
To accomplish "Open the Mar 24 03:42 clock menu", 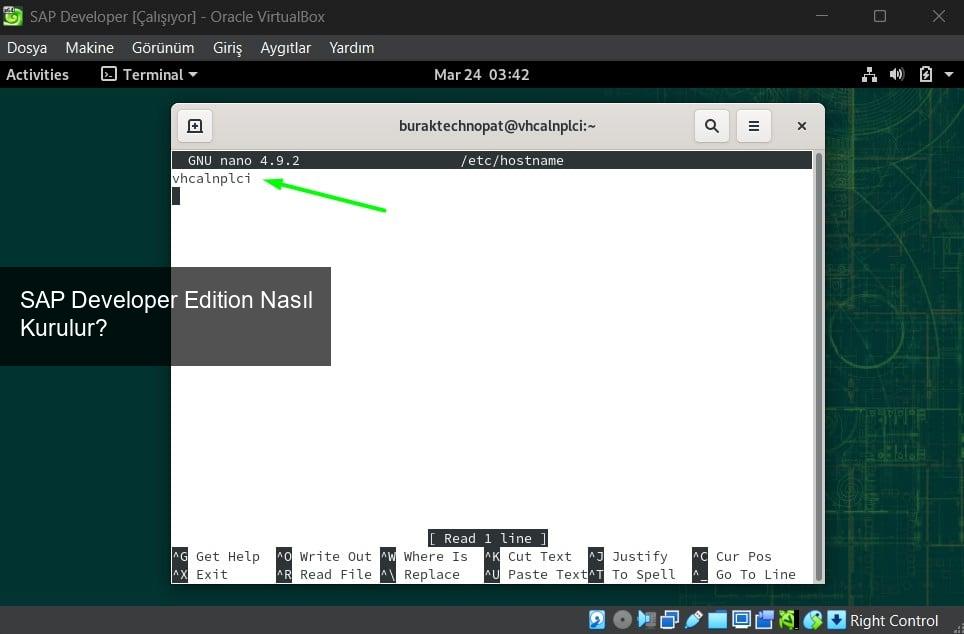I will [x=481, y=75].
